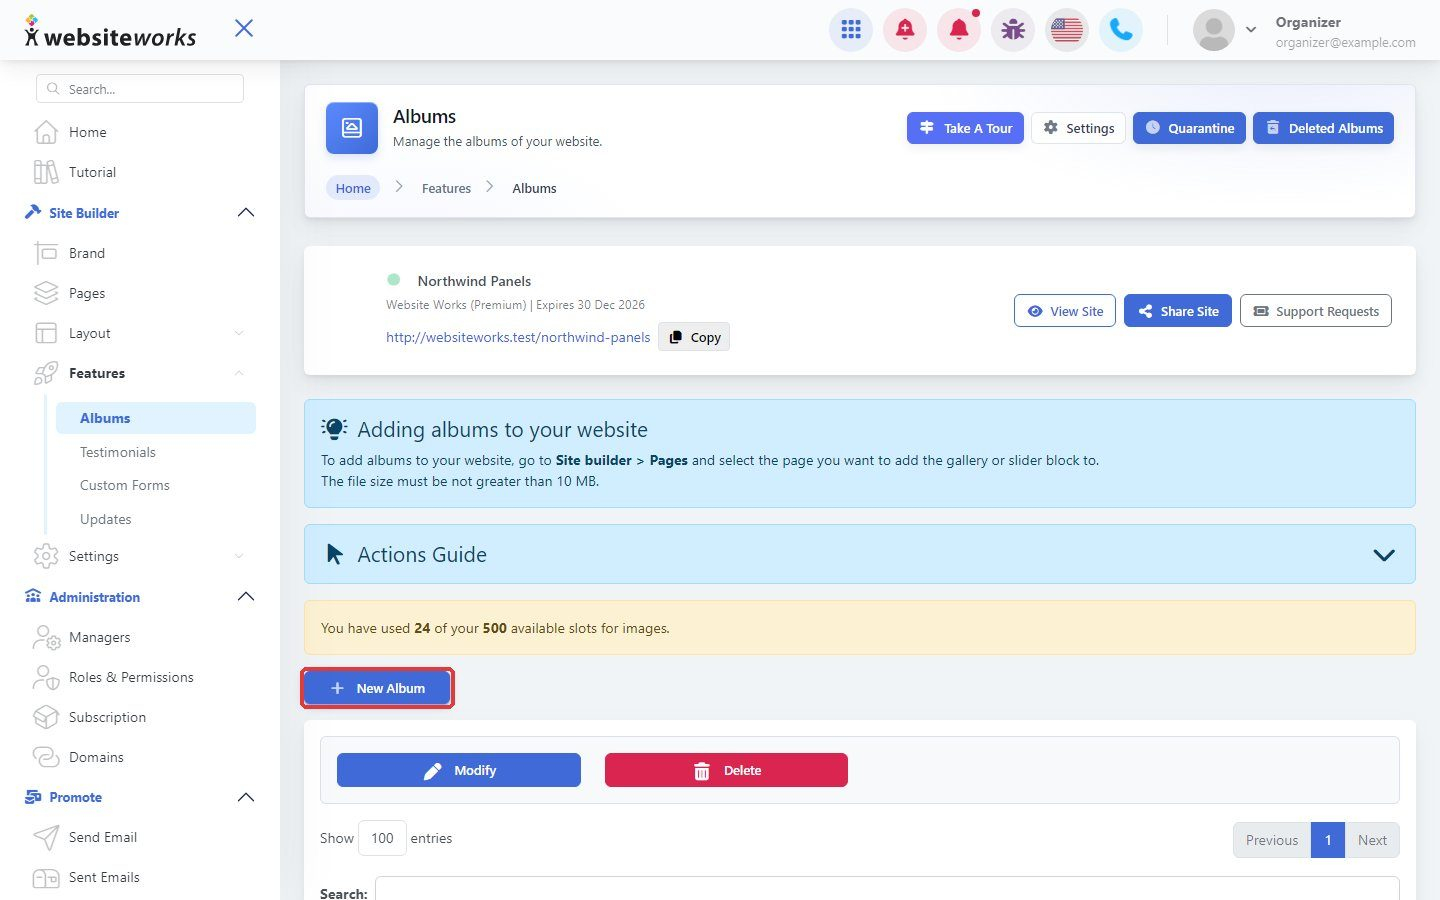Click the Copy URL button
The height and width of the screenshot is (900, 1440).
point(694,337)
